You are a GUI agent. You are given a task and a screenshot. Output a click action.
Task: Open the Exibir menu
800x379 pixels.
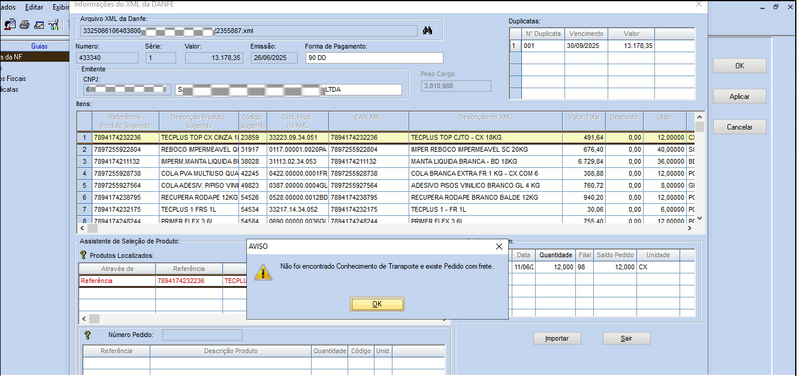coord(61,8)
